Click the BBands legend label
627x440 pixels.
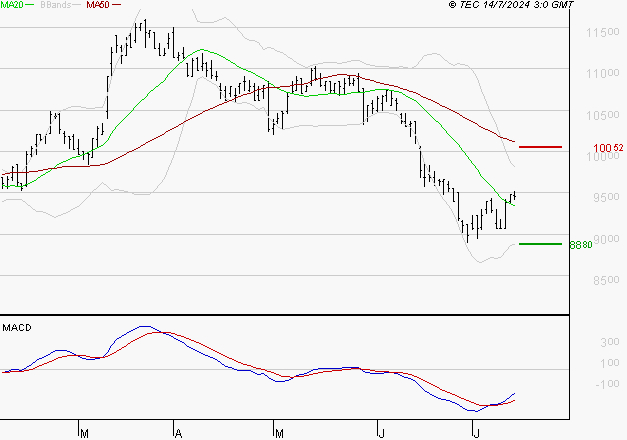55,4
